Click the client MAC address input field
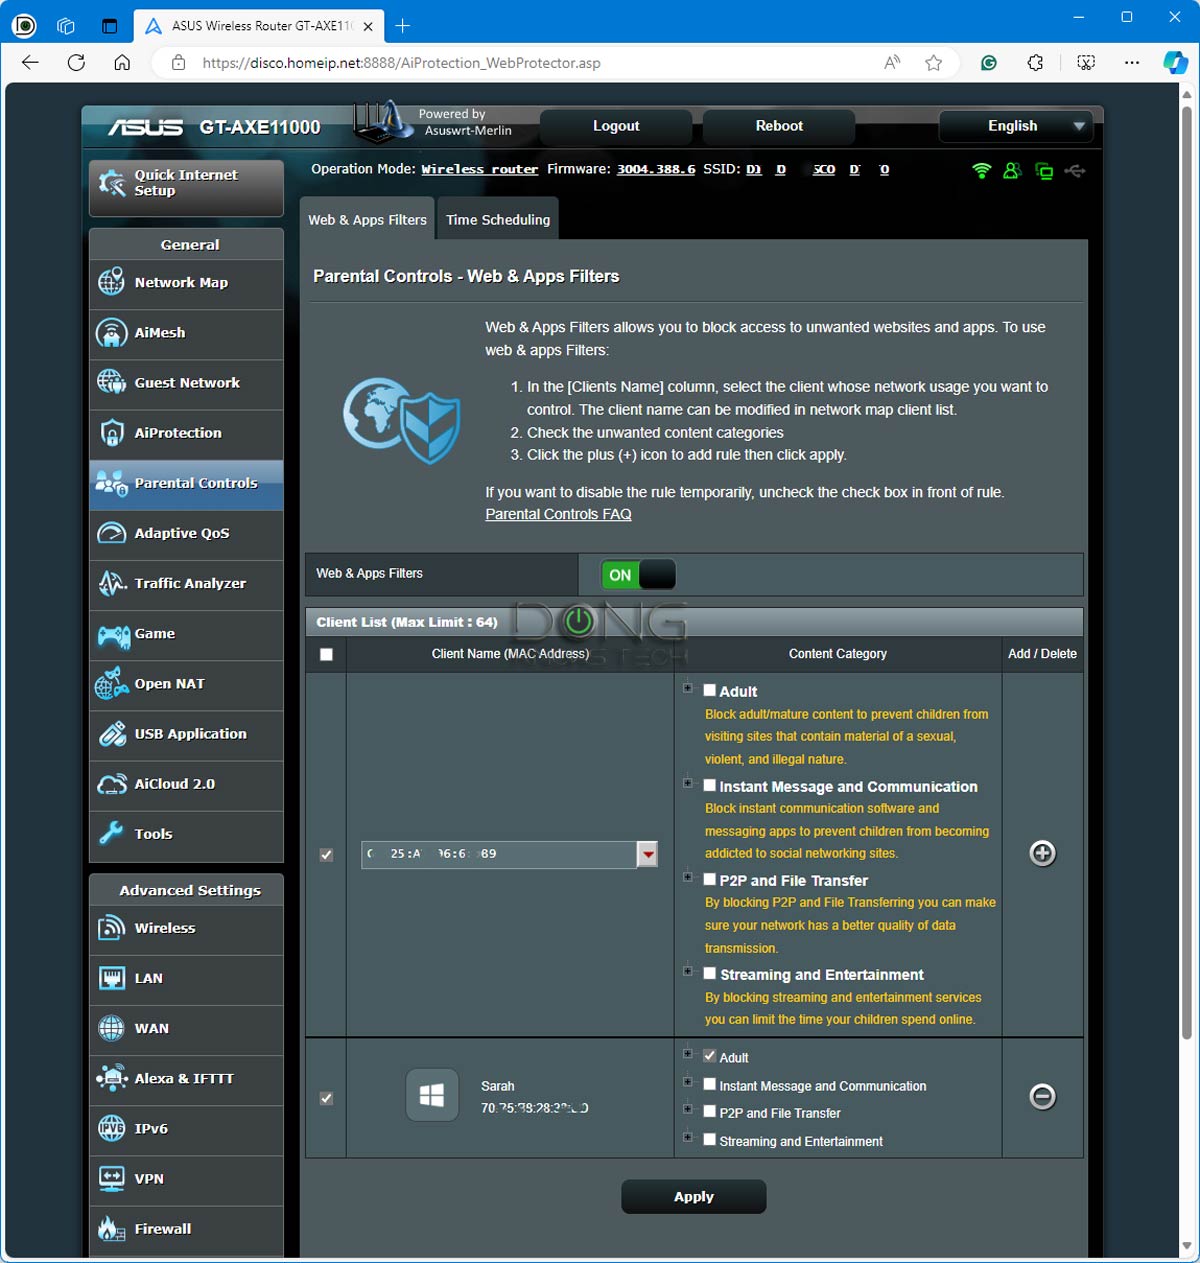Viewport: 1200px width, 1263px height. click(499, 854)
